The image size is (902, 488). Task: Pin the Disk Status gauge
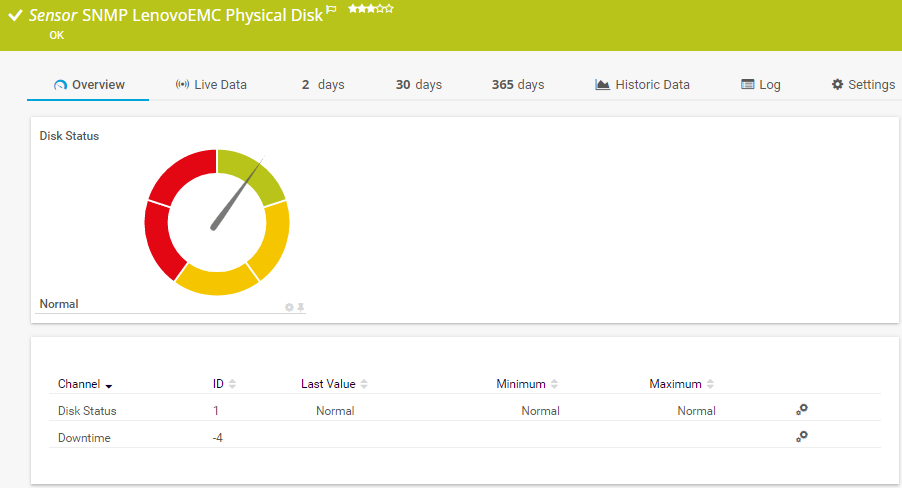pyautogui.click(x=301, y=307)
